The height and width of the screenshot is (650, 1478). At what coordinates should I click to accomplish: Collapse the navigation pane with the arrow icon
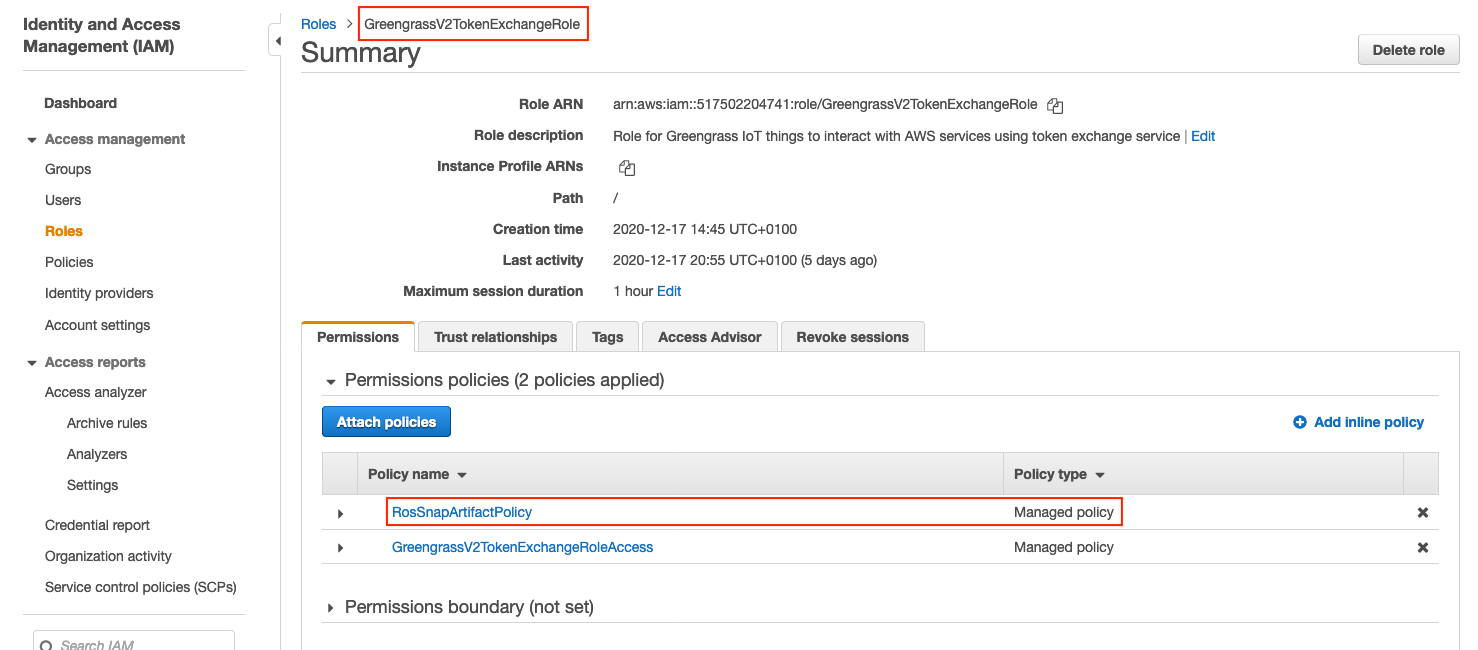277,40
